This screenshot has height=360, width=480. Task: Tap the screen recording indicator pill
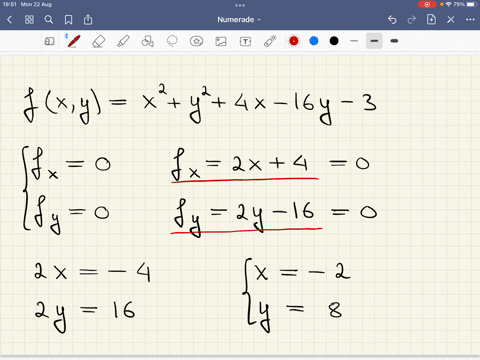pos(427,4)
